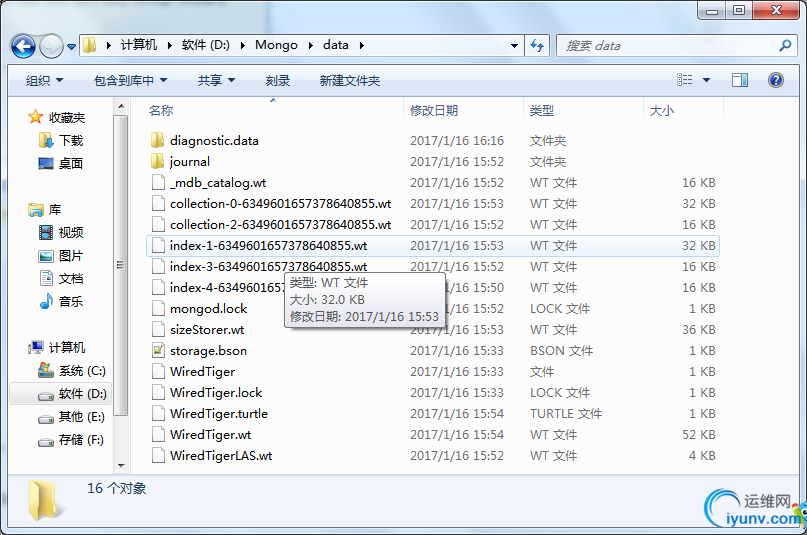Click the folder icon in the address bar
This screenshot has width=807, height=535.
90,45
